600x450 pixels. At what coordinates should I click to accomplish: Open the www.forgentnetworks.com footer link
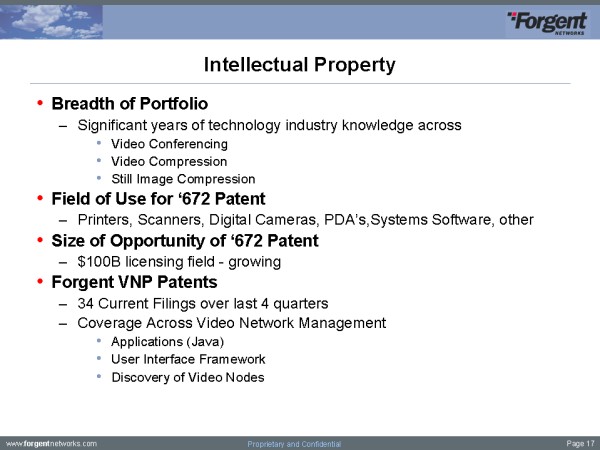(51, 443)
